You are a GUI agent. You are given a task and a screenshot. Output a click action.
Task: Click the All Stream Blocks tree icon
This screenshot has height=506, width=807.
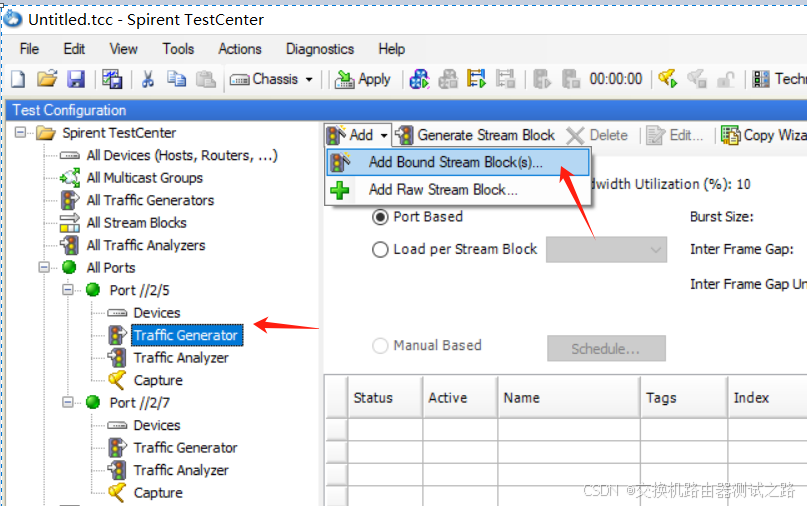click(69, 223)
